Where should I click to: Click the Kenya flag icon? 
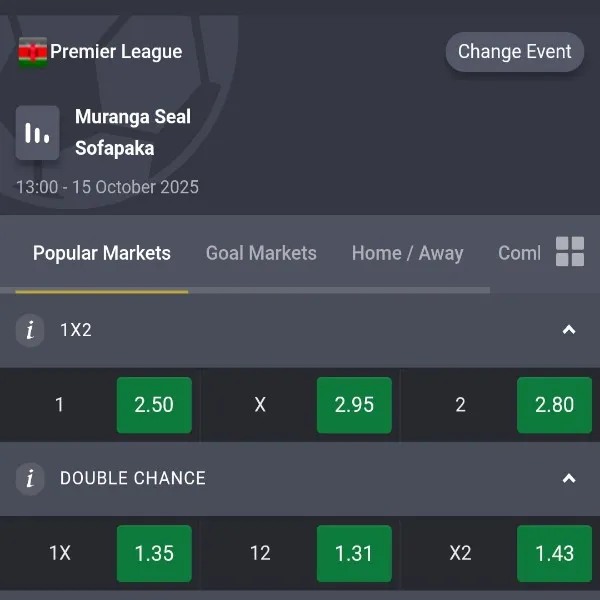pos(32,52)
